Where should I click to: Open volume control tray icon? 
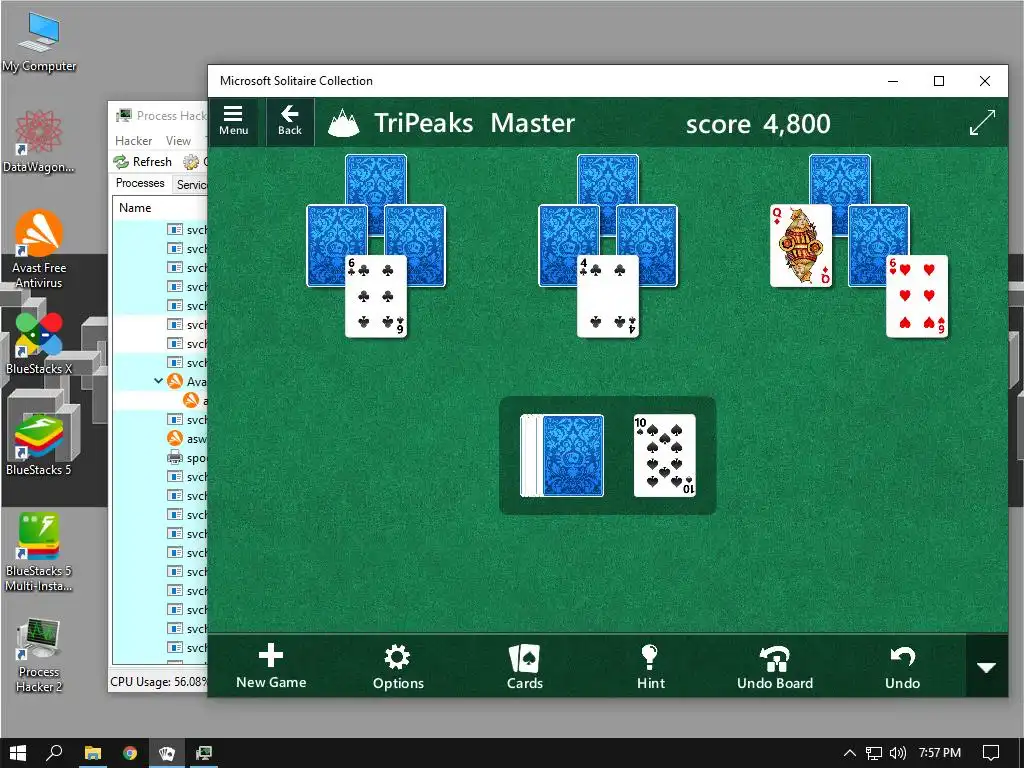click(x=898, y=753)
